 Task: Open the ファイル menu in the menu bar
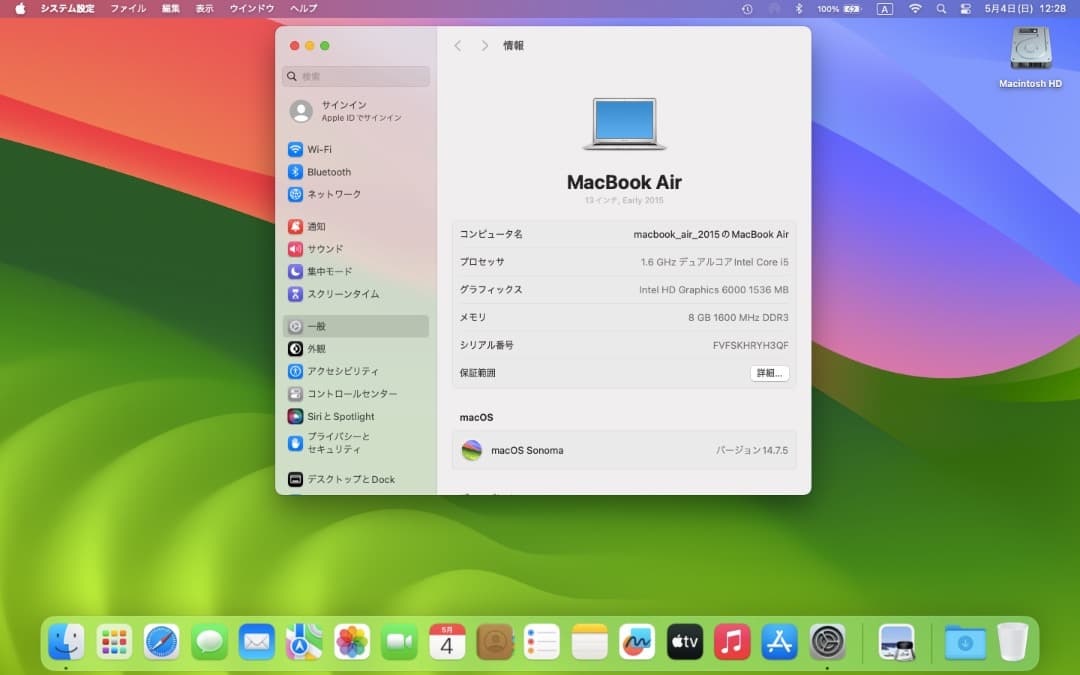[x=128, y=8]
